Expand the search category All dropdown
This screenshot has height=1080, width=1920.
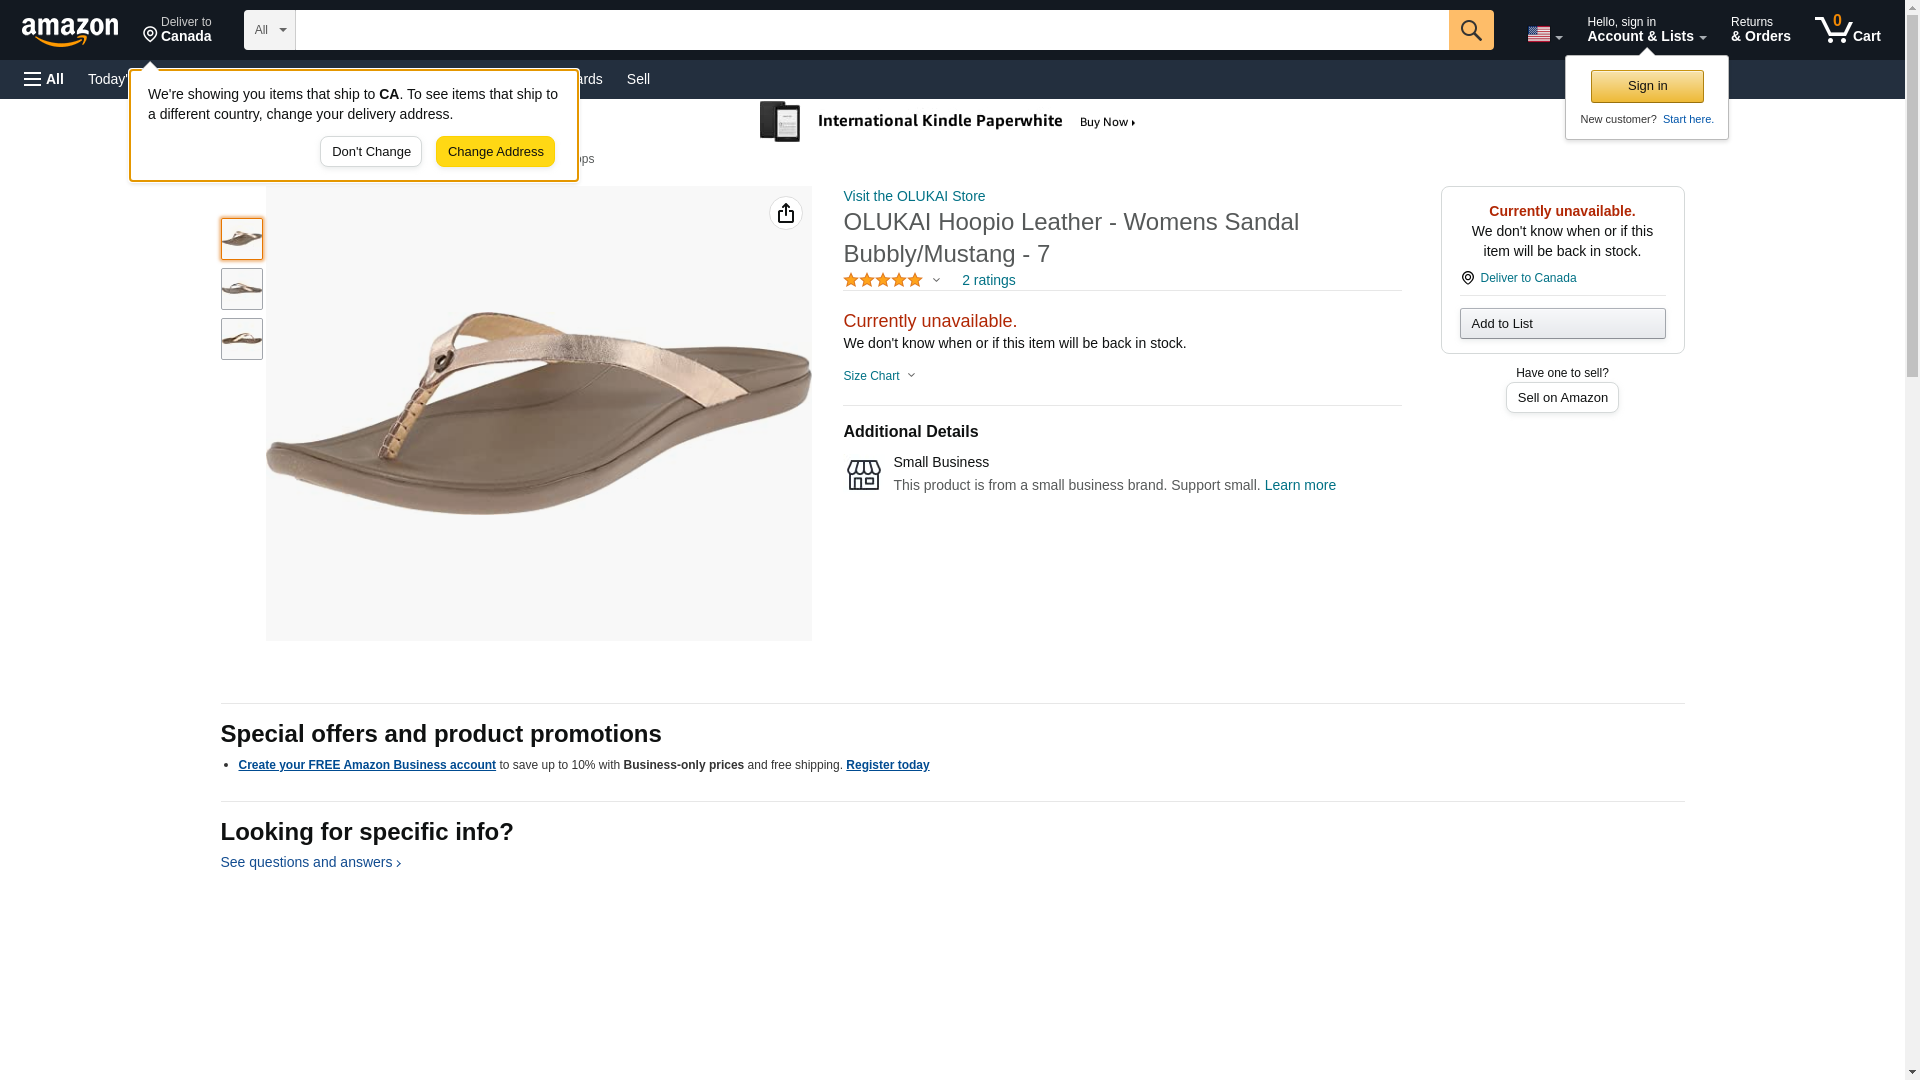pyautogui.click(x=269, y=30)
